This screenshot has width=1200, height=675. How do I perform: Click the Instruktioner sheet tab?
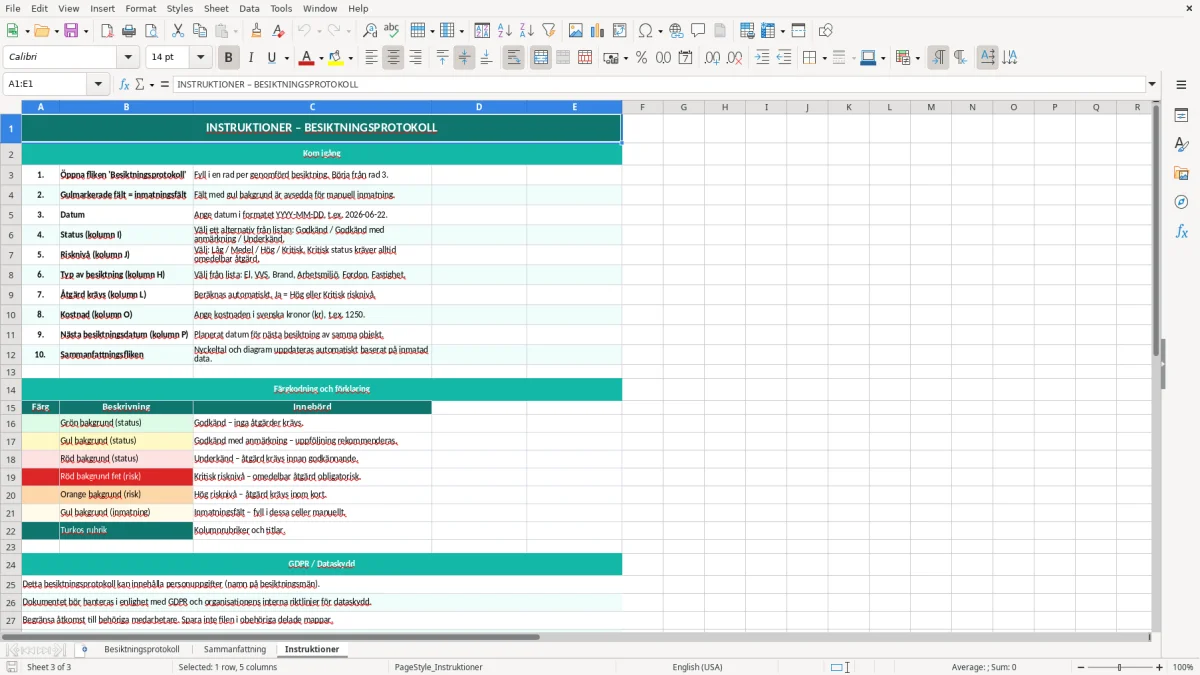point(312,649)
